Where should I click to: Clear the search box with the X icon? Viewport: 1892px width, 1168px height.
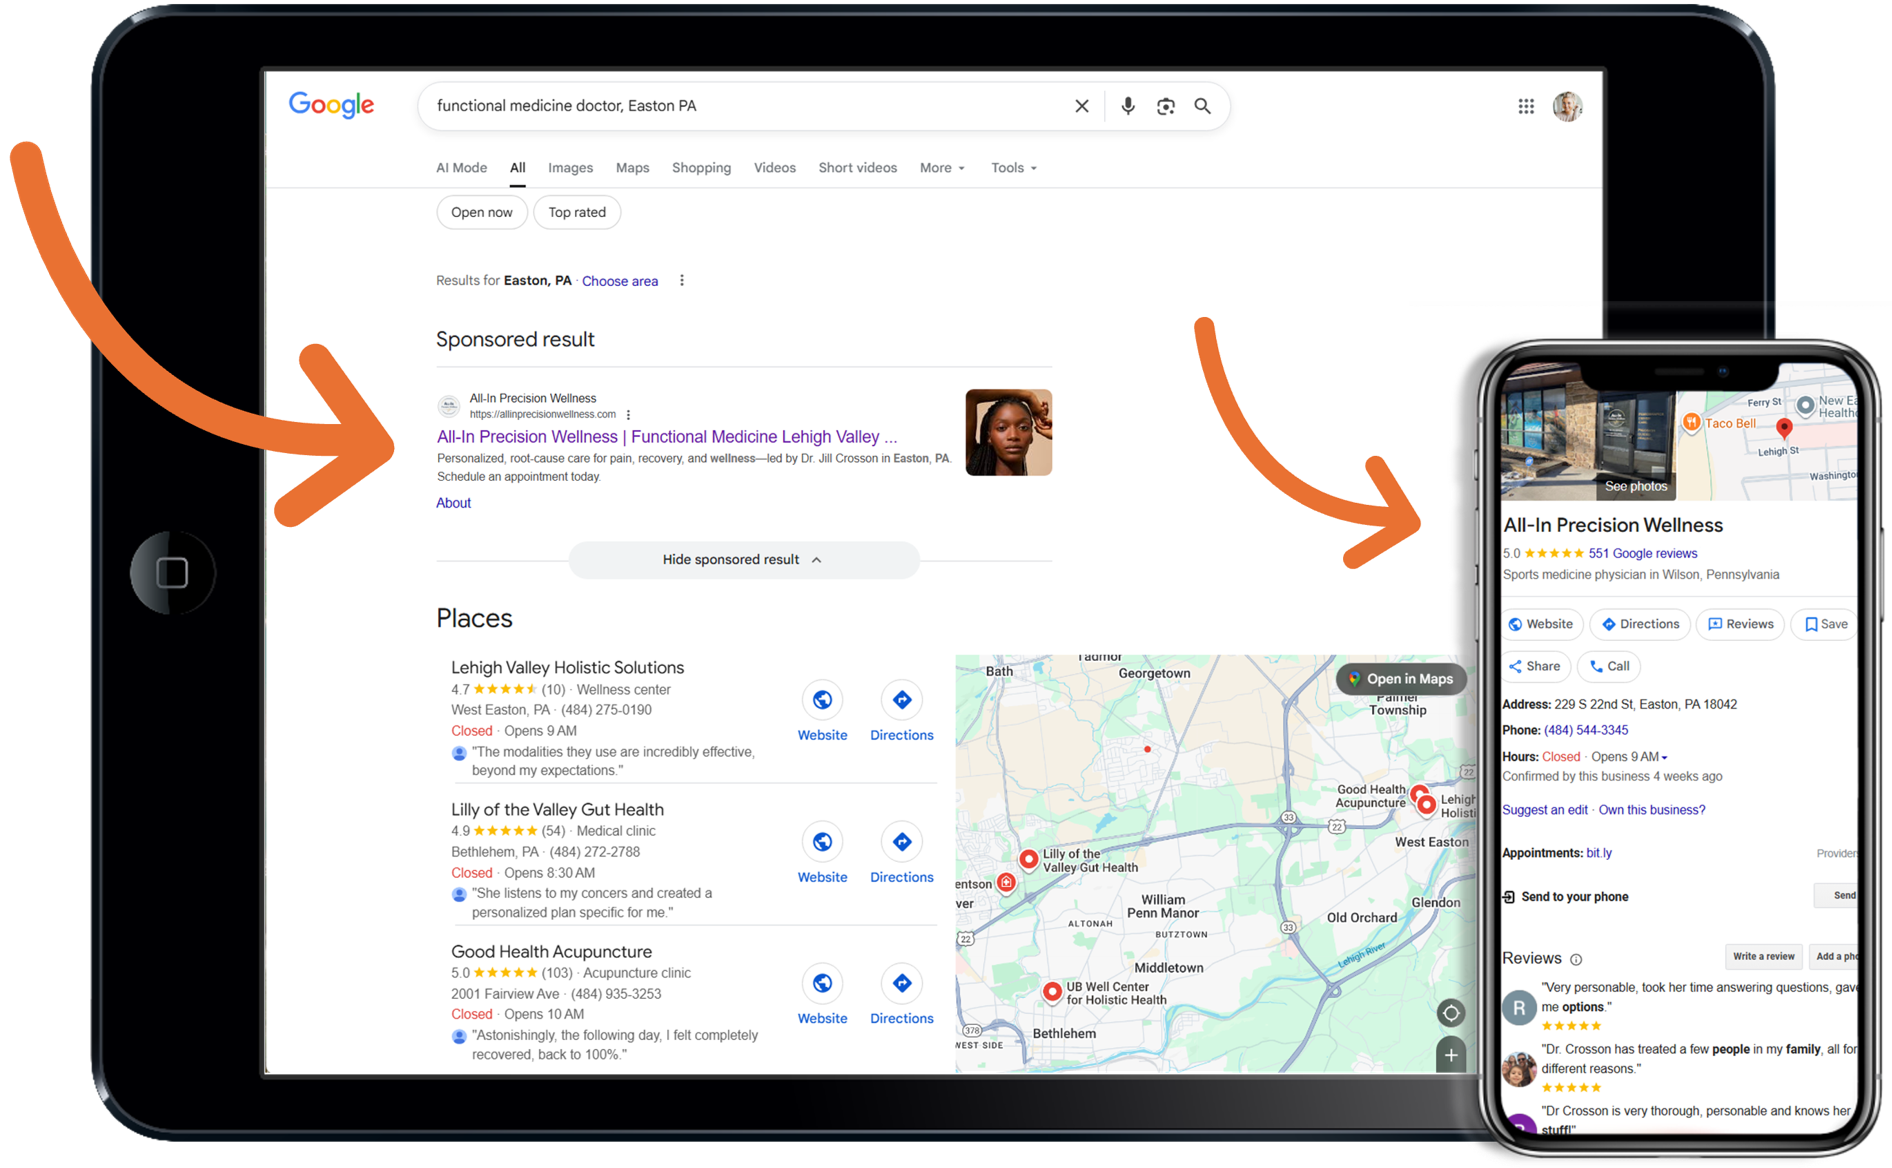[x=1081, y=106]
